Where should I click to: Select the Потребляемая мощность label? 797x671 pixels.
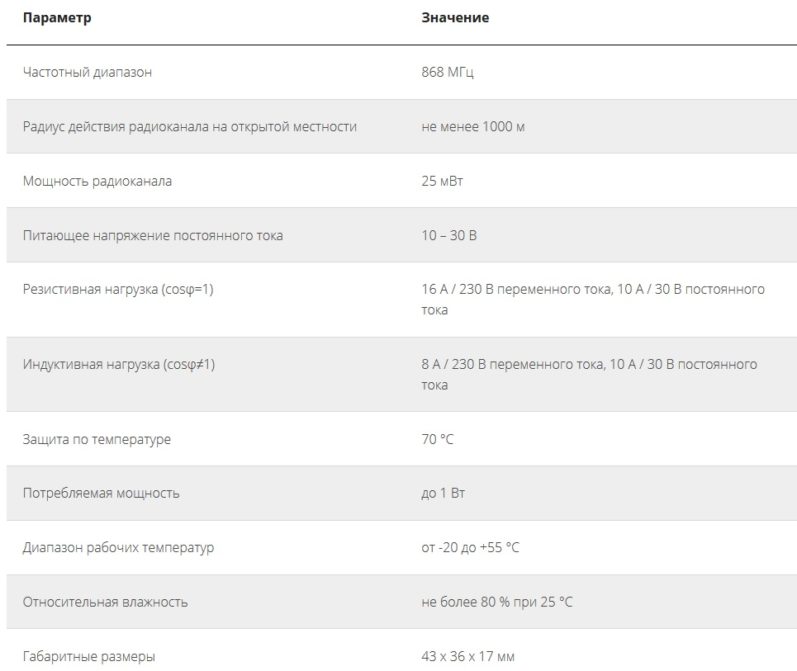click(101, 494)
